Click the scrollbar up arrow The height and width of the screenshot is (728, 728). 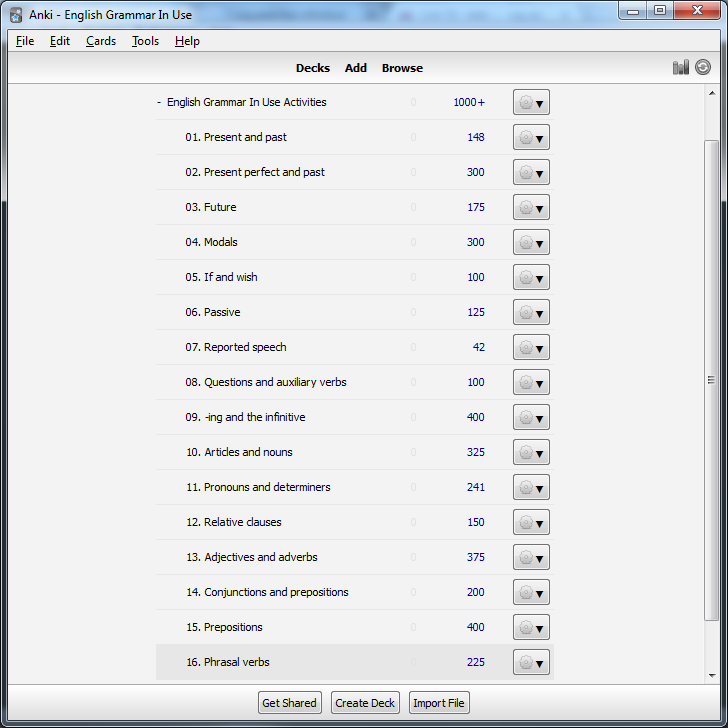[x=712, y=93]
